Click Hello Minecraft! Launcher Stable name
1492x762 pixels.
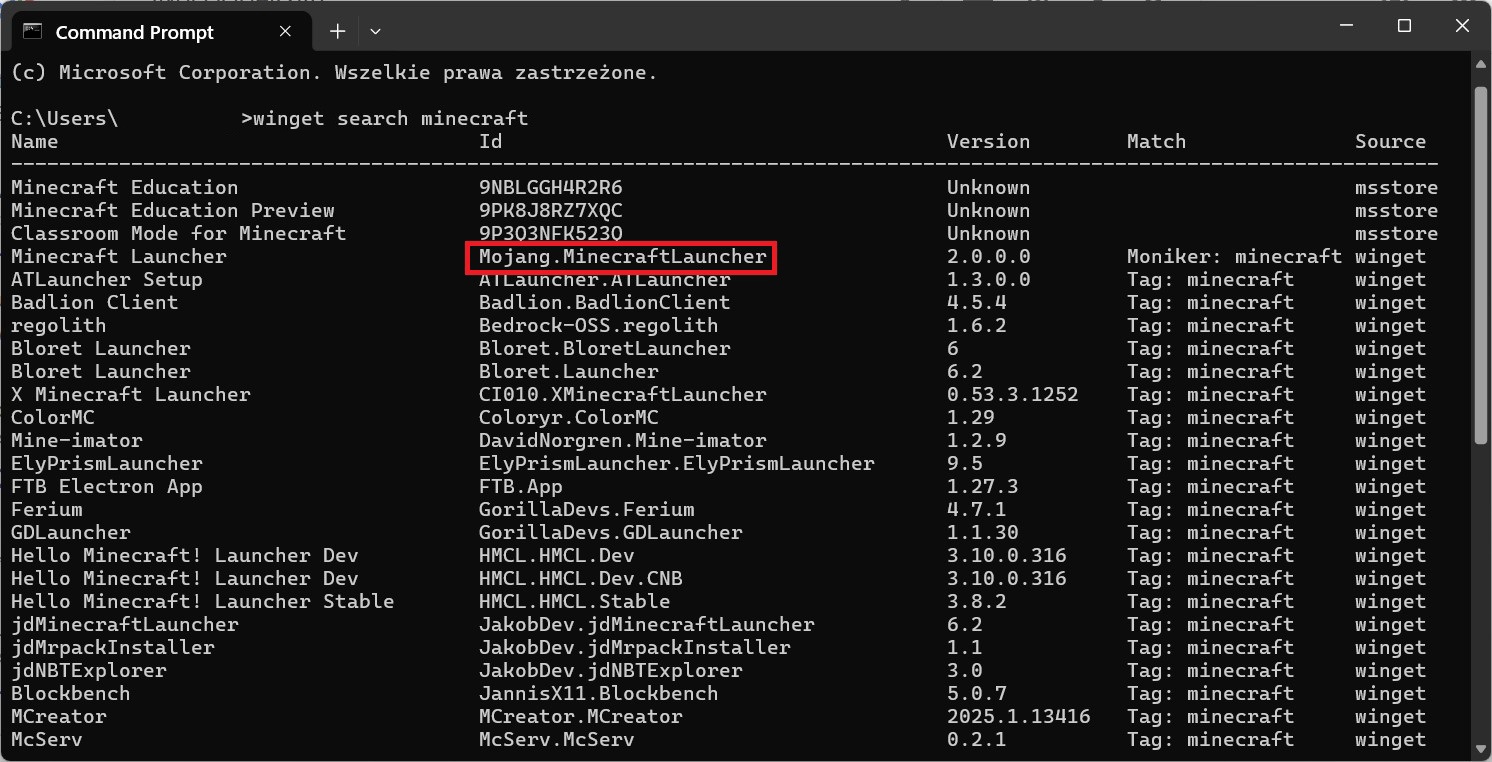[x=202, y=602]
